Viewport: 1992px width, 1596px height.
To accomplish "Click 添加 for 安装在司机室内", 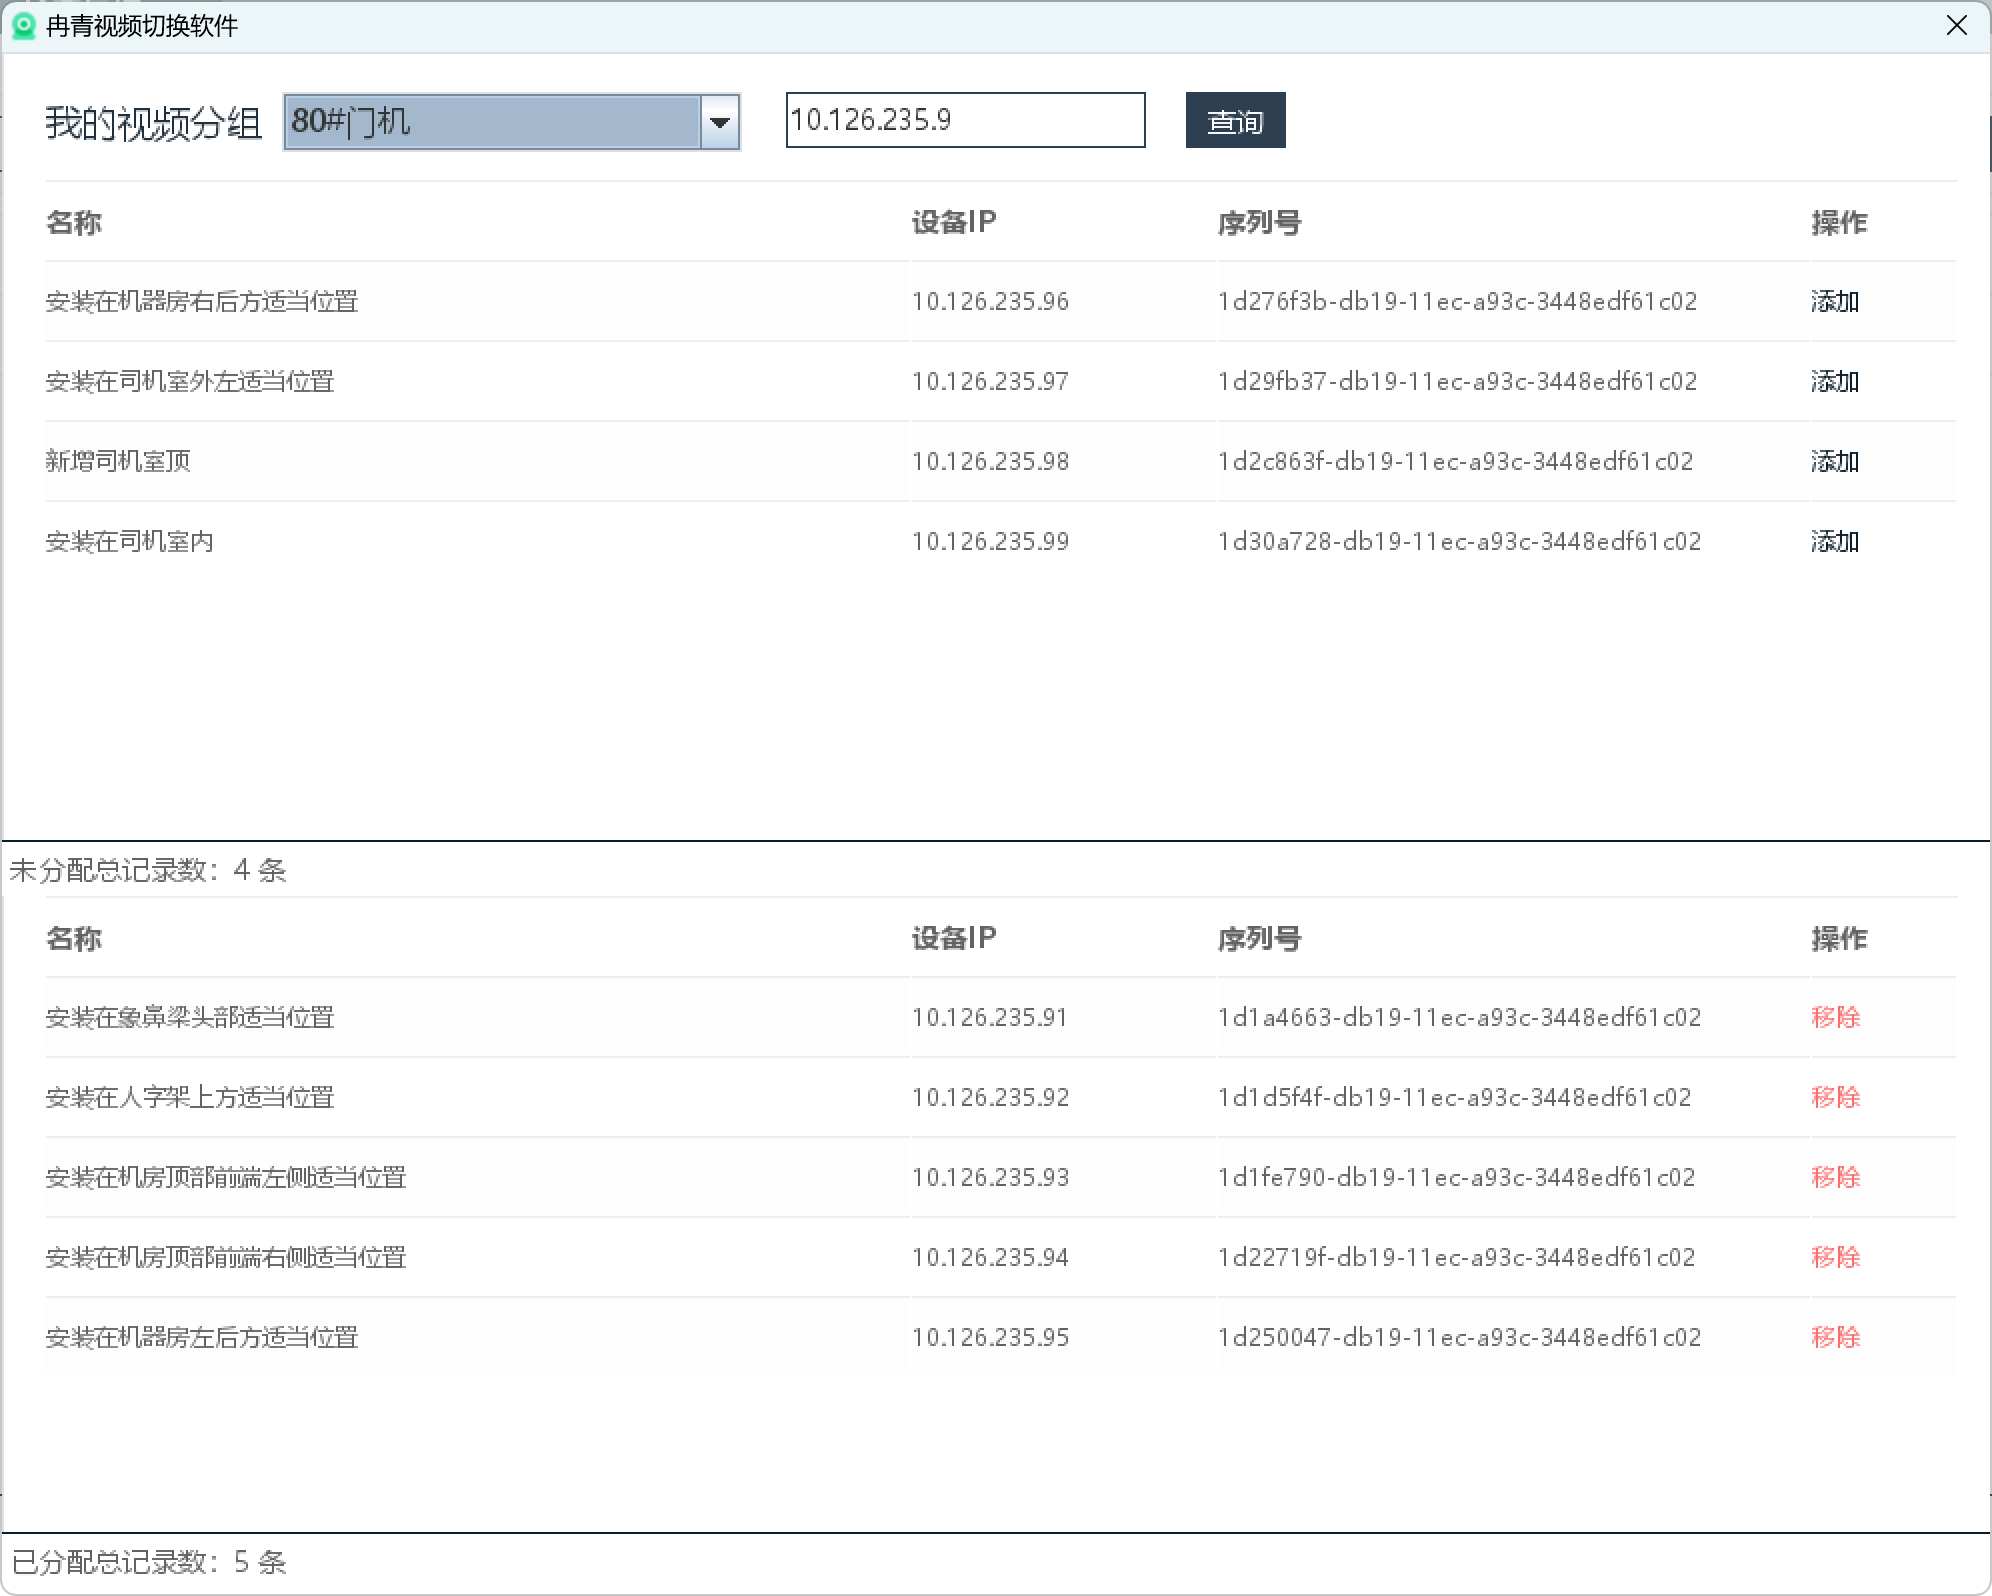I will point(1834,542).
